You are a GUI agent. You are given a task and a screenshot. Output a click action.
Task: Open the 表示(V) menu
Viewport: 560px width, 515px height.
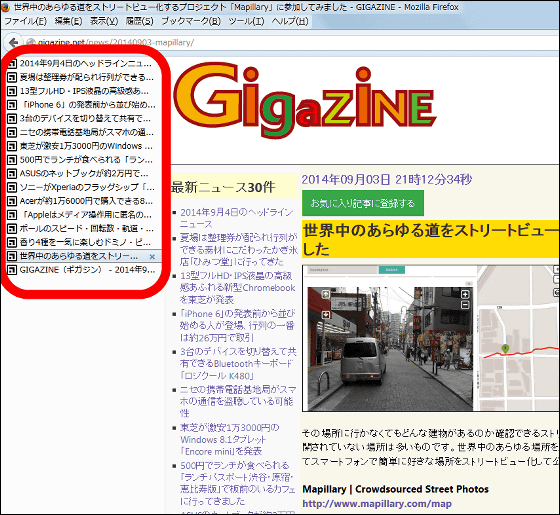coord(104,21)
